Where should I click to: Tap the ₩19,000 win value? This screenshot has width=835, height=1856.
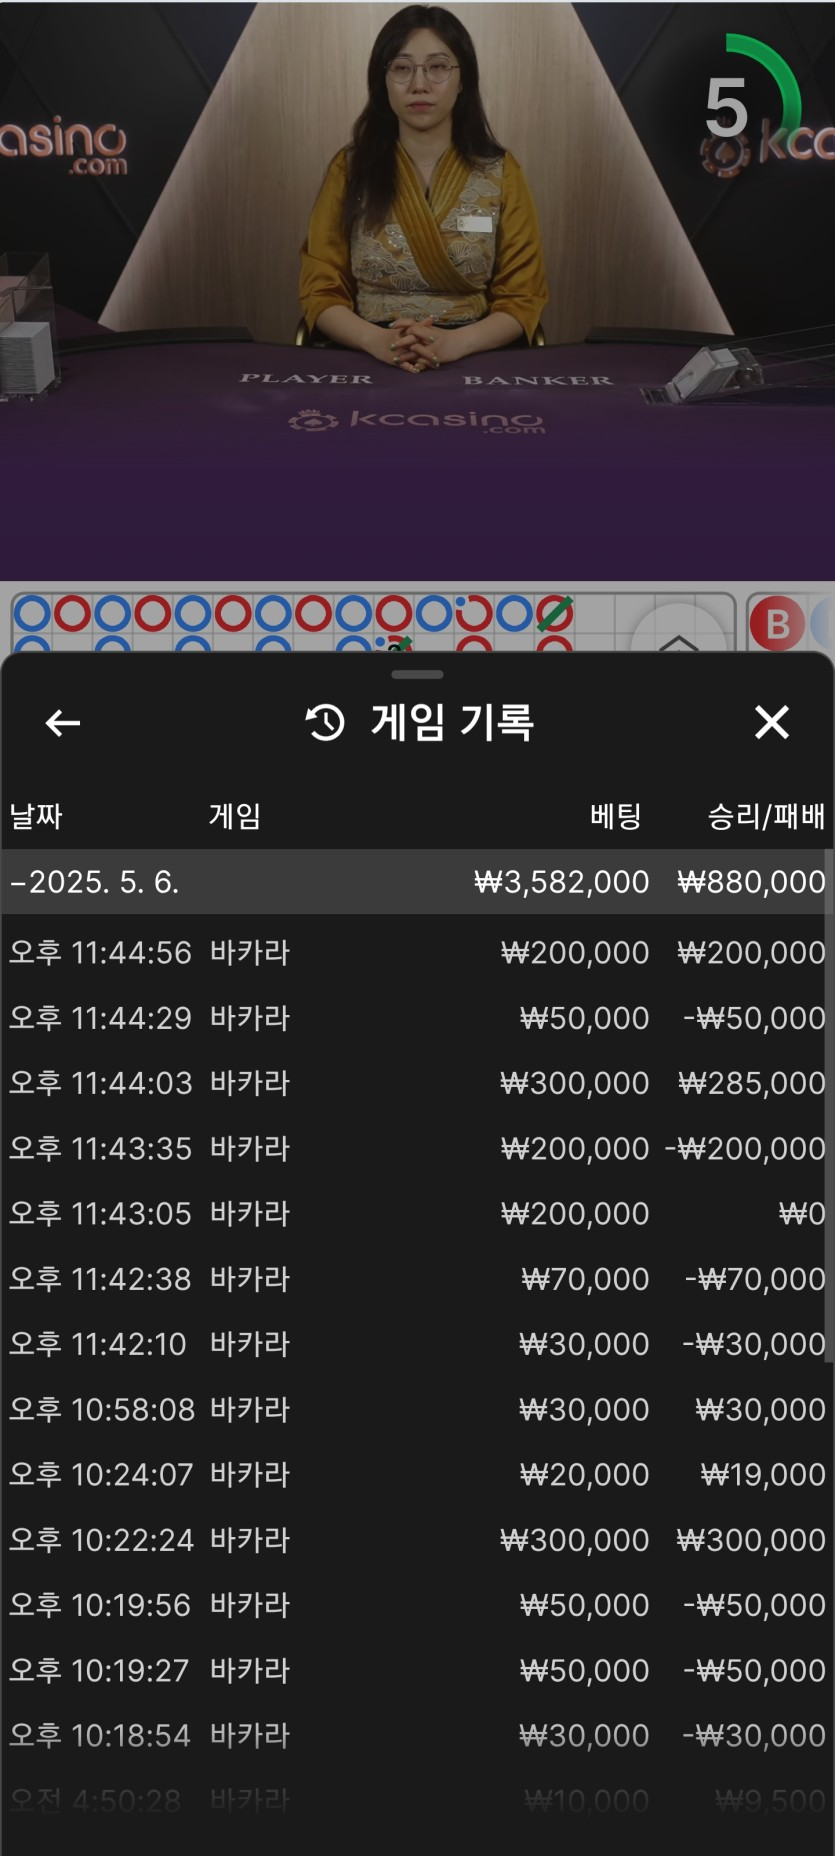(763, 1474)
